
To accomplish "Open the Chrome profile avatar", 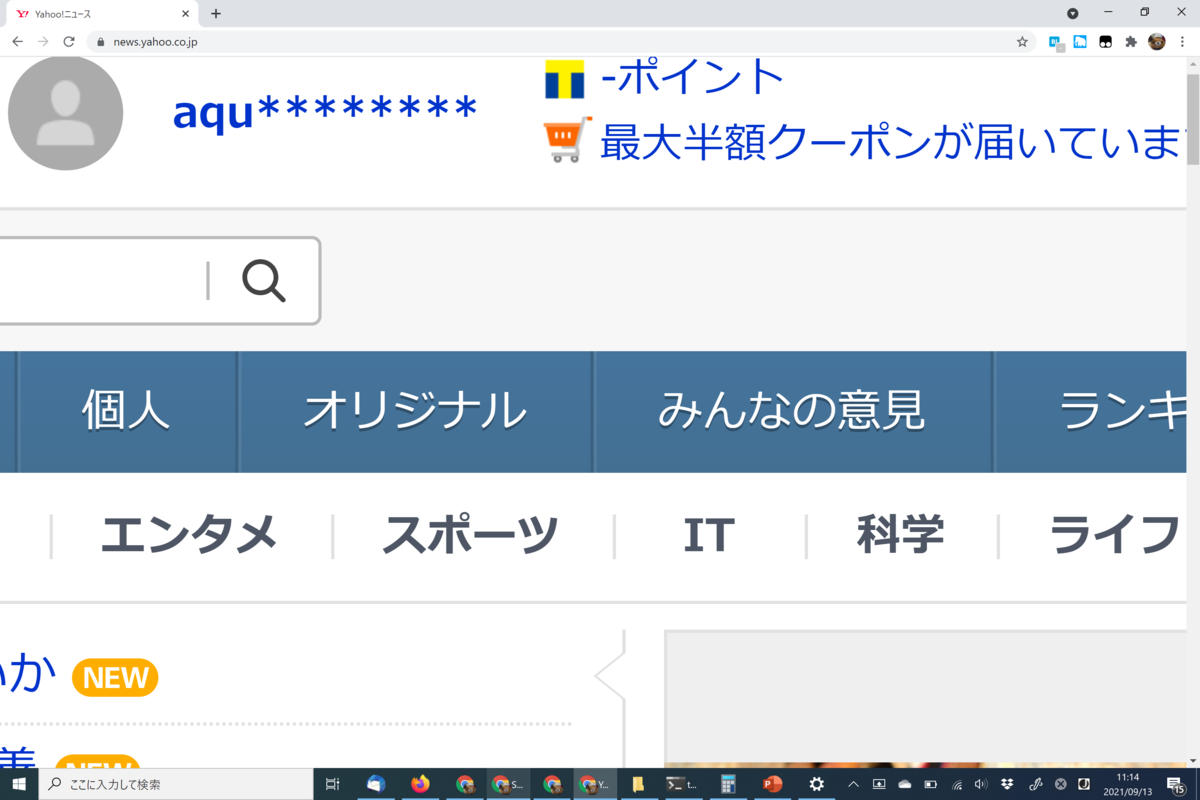I will tap(1157, 42).
